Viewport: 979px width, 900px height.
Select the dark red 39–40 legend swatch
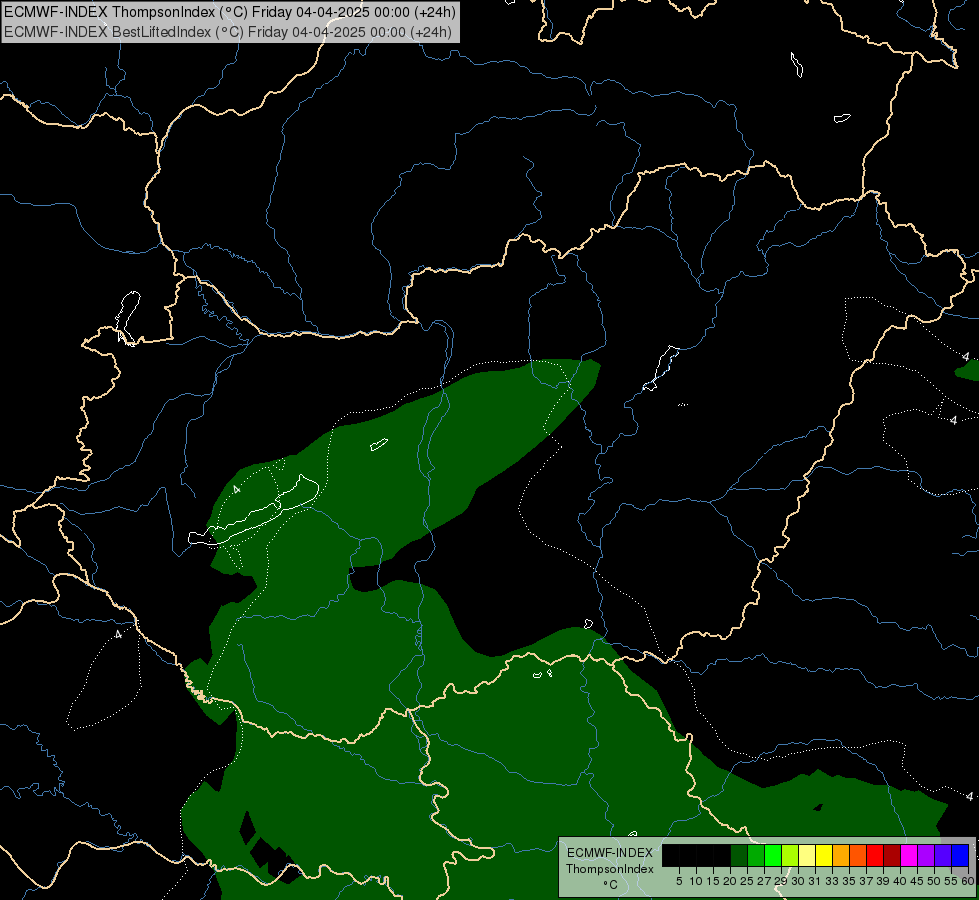(x=892, y=855)
